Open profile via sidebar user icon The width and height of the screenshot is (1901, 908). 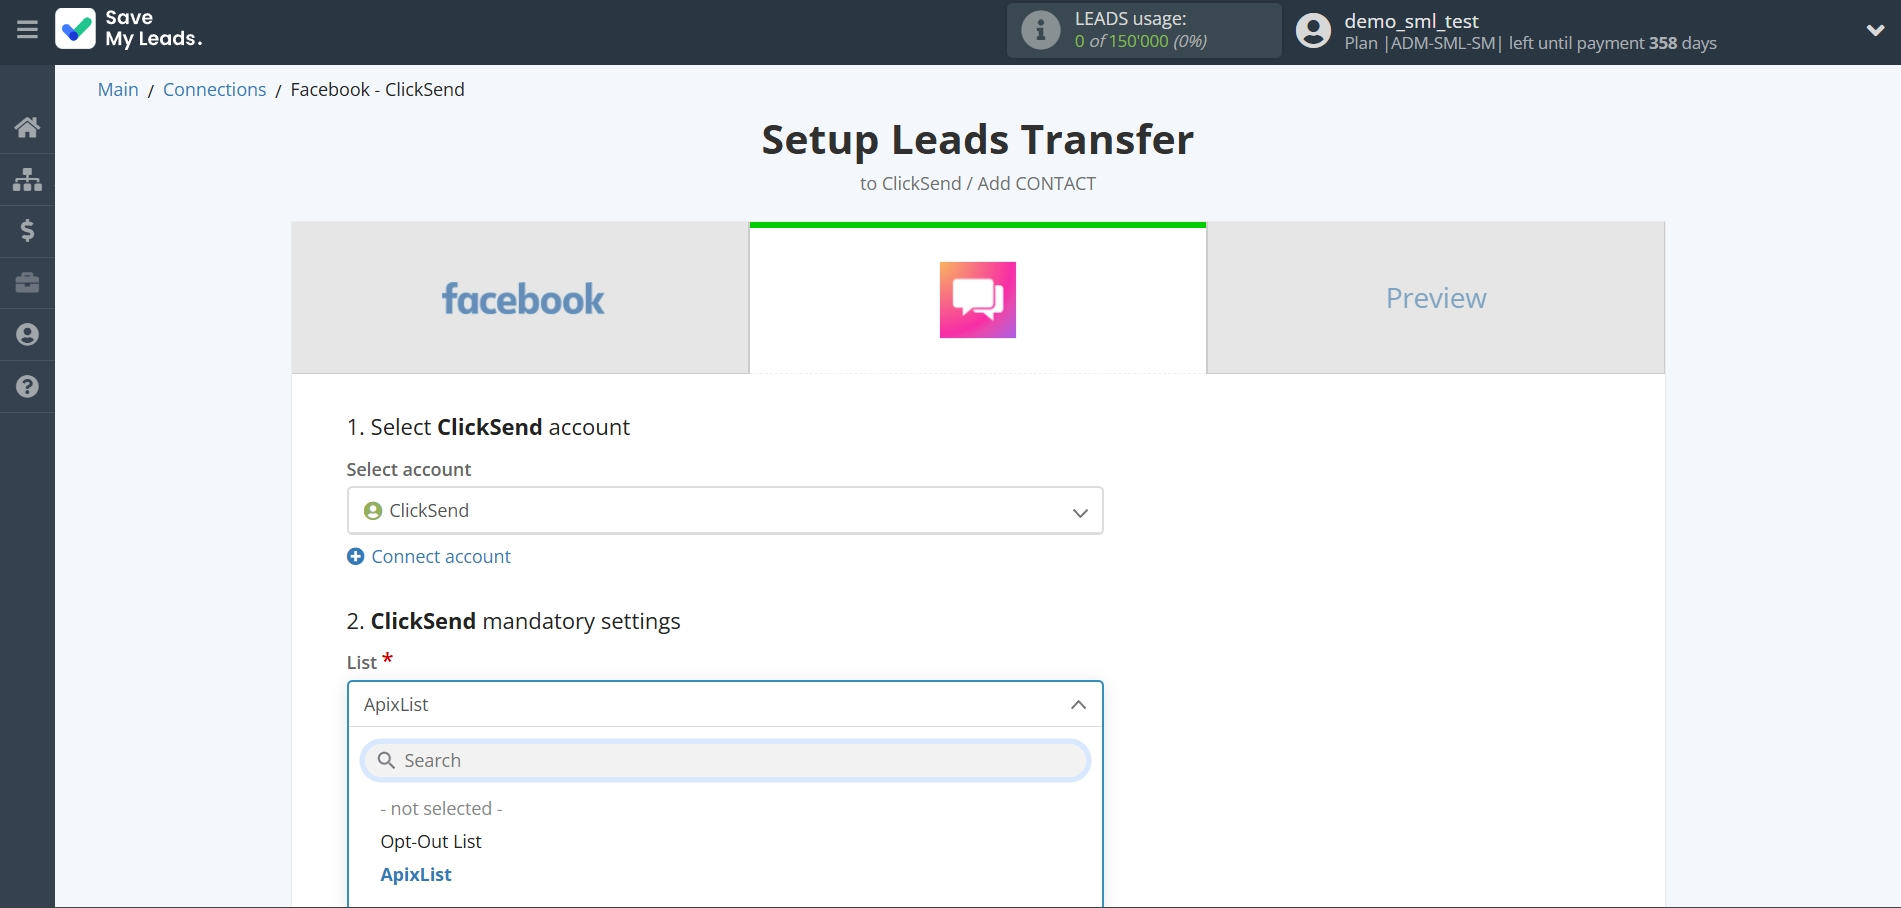pyautogui.click(x=27, y=335)
